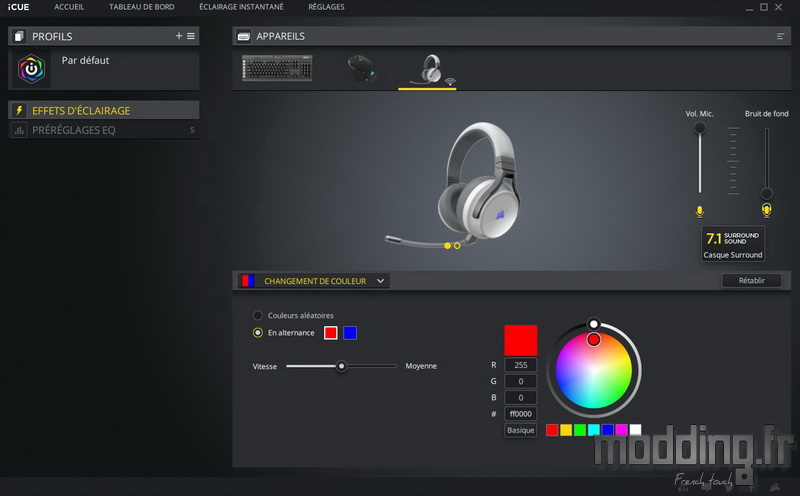This screenshot has width=800, height=496.
Task: Open Préréglages EQ section
Action: point(104,130)
